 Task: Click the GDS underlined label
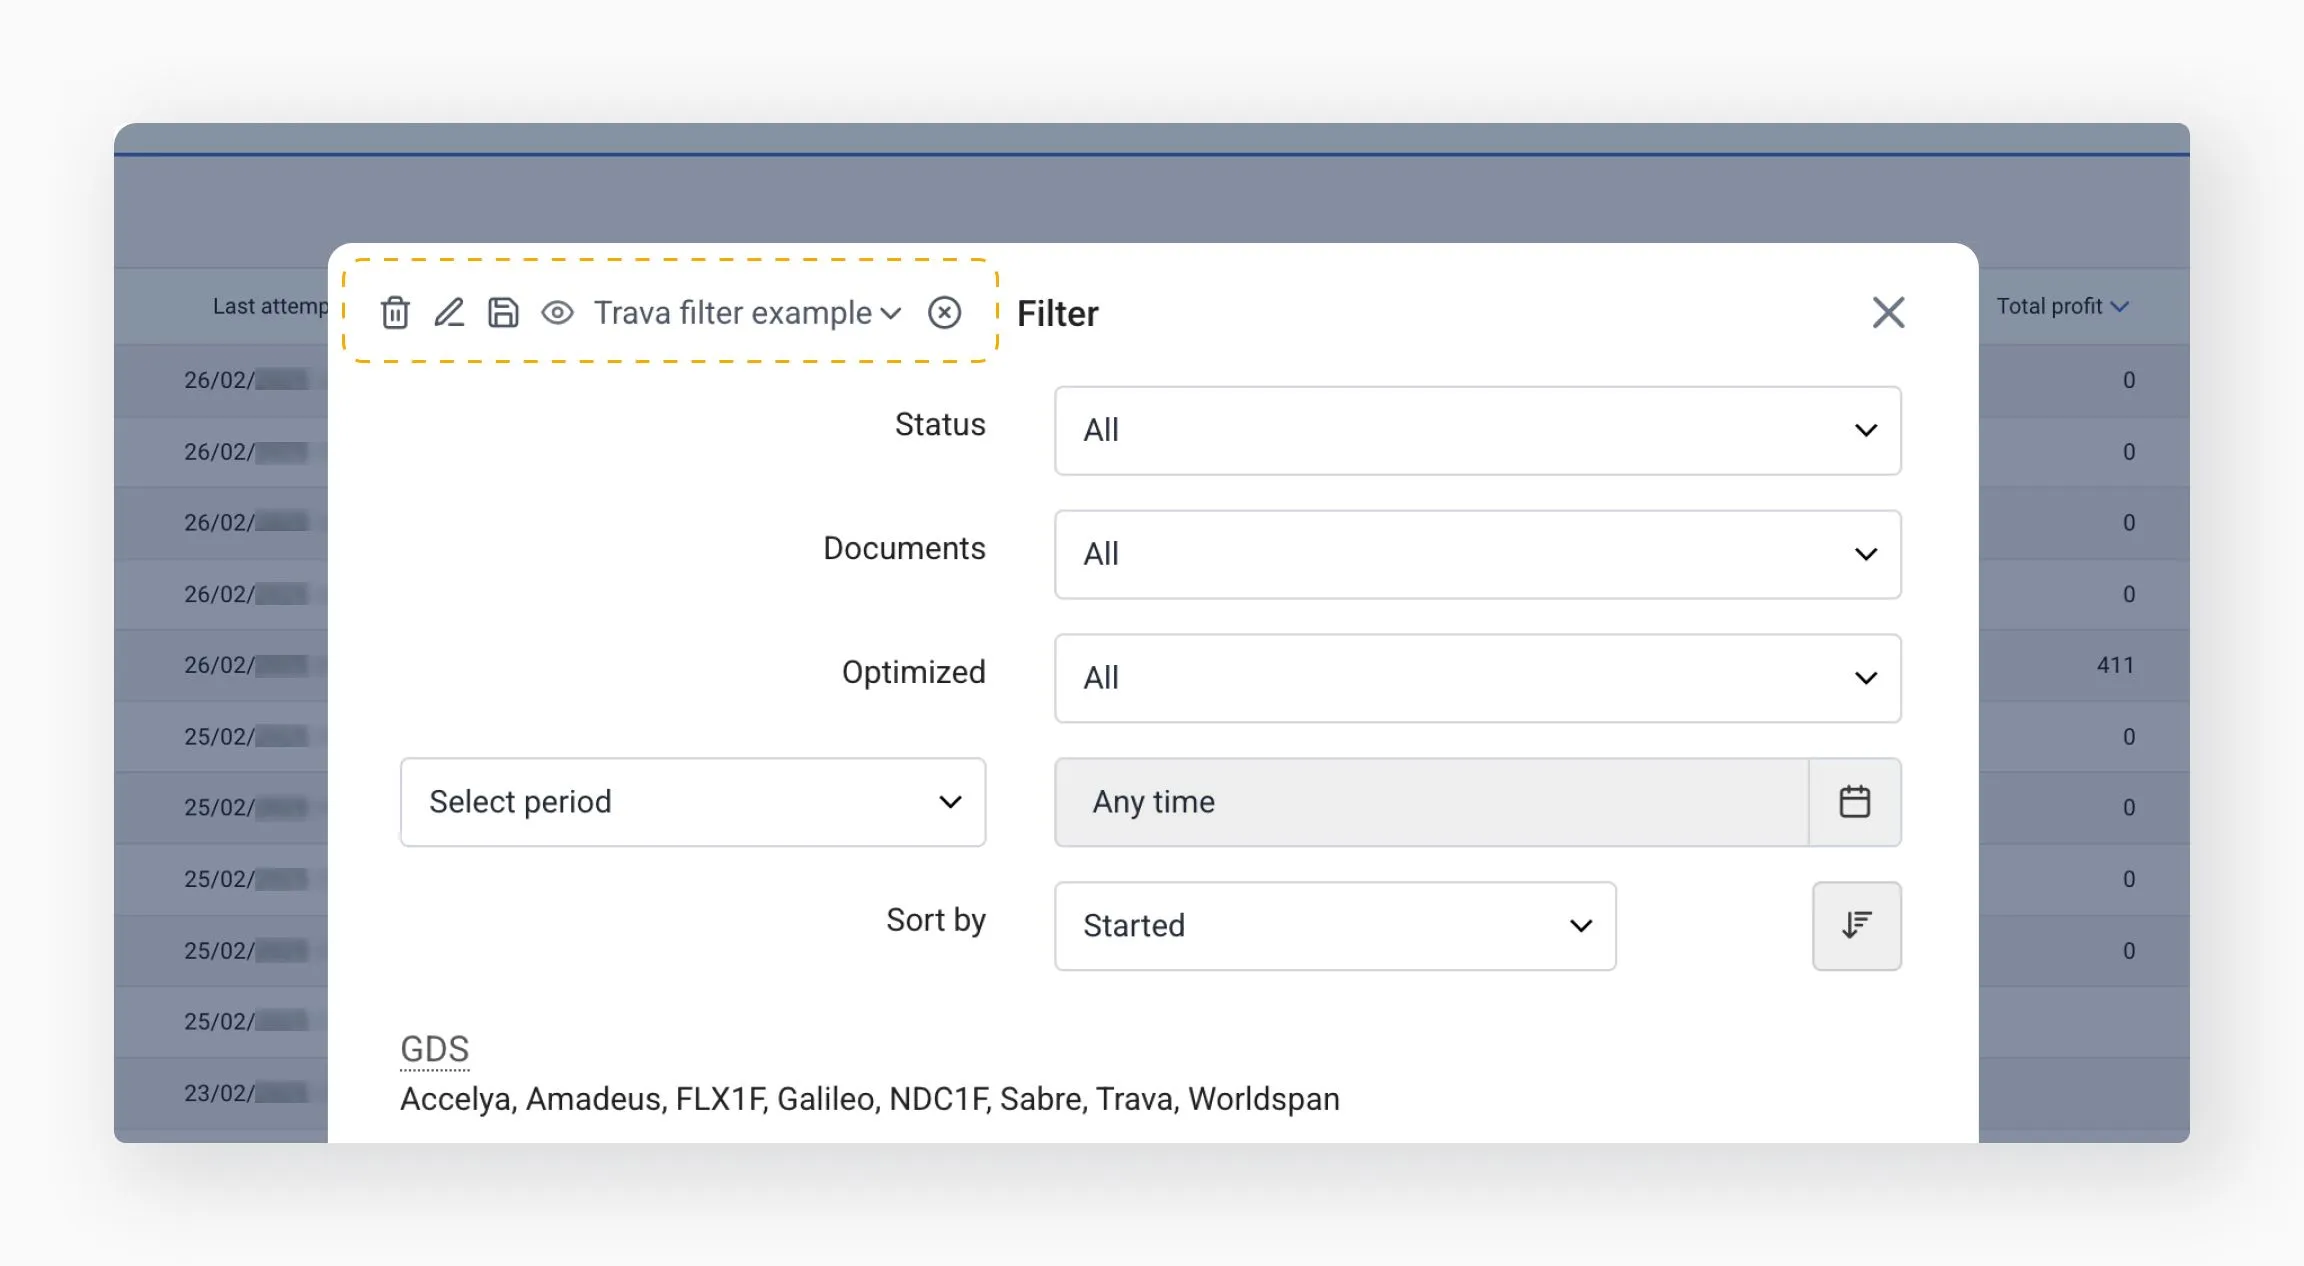434,1049
